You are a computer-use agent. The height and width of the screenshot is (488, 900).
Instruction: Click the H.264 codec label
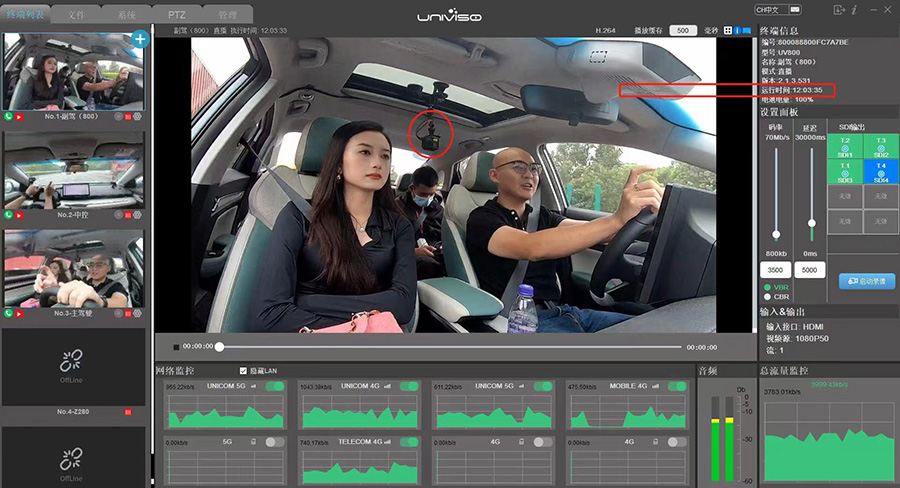click(605, 30)
